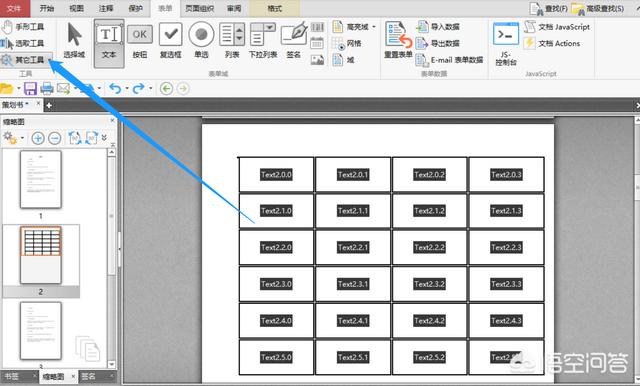Click 导出数据 export data
640x386 pixels.
click(438, 43)
